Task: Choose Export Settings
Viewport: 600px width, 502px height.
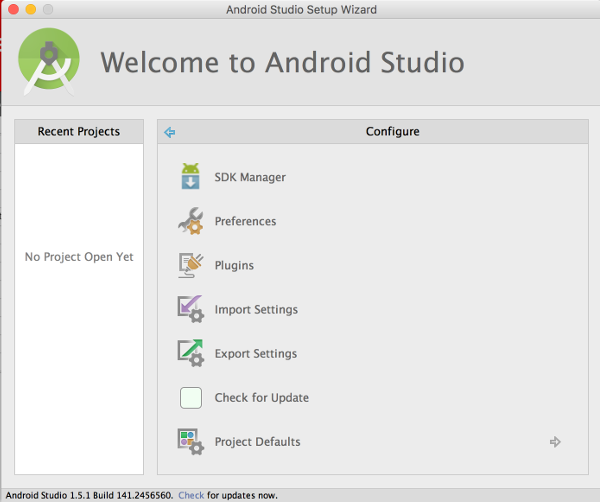Action: [256, 354]
